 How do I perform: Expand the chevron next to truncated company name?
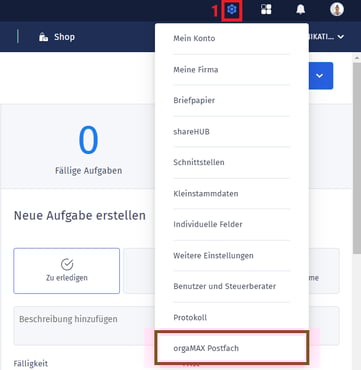341,37
